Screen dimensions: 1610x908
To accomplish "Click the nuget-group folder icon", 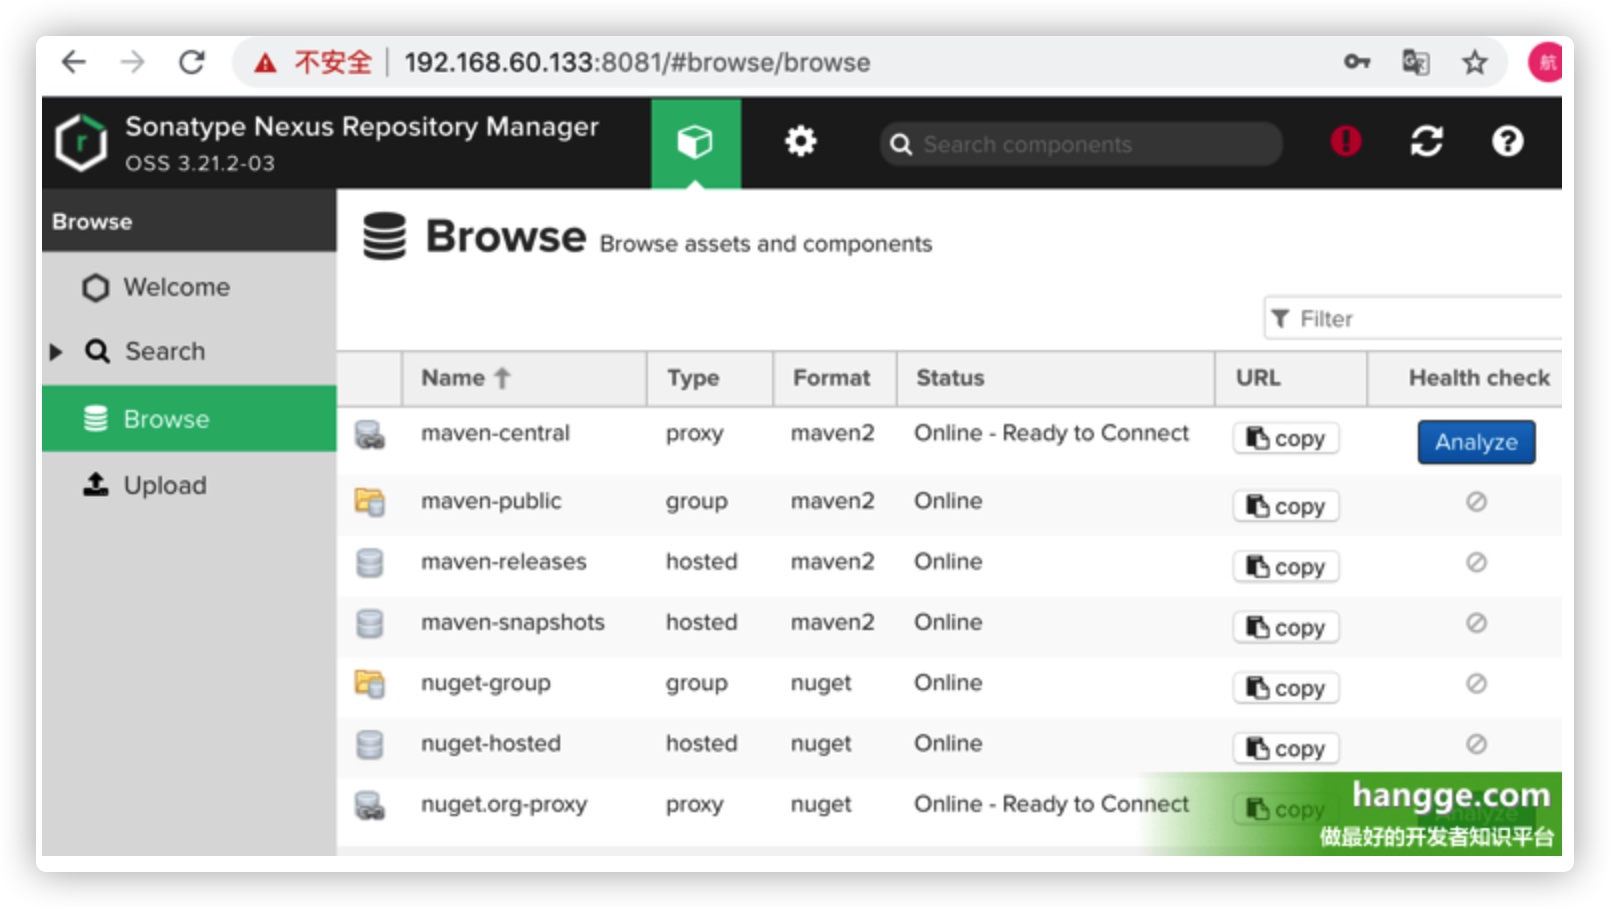I will tap(370, 684).
